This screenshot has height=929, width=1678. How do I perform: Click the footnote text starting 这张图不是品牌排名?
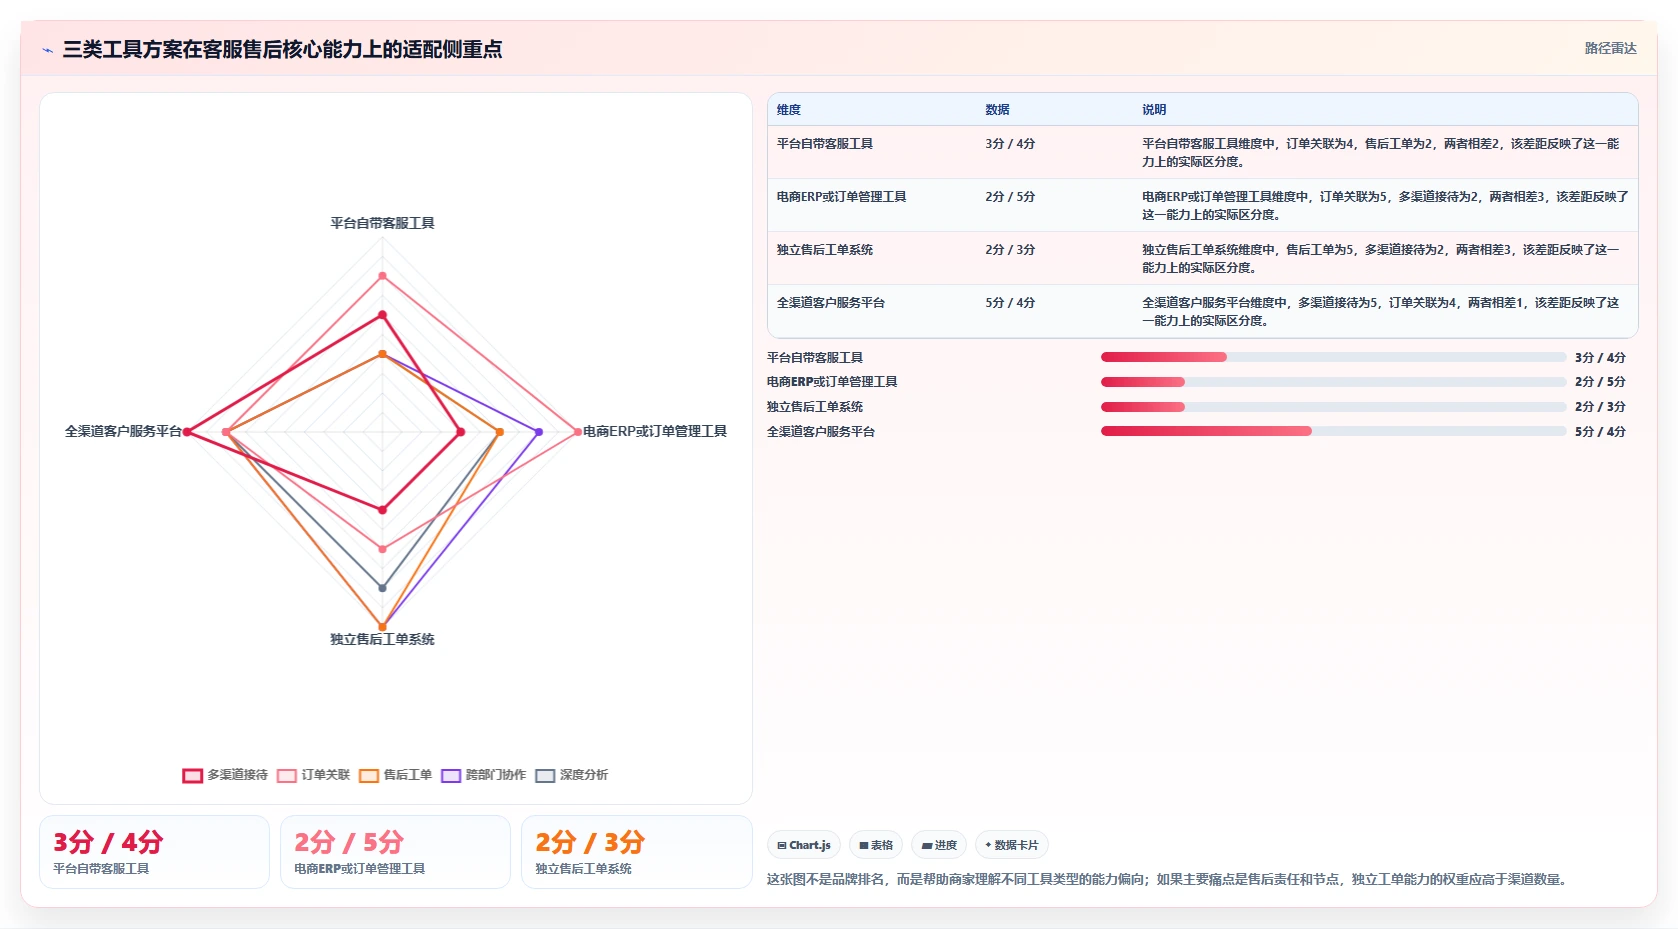[1168, 880]
